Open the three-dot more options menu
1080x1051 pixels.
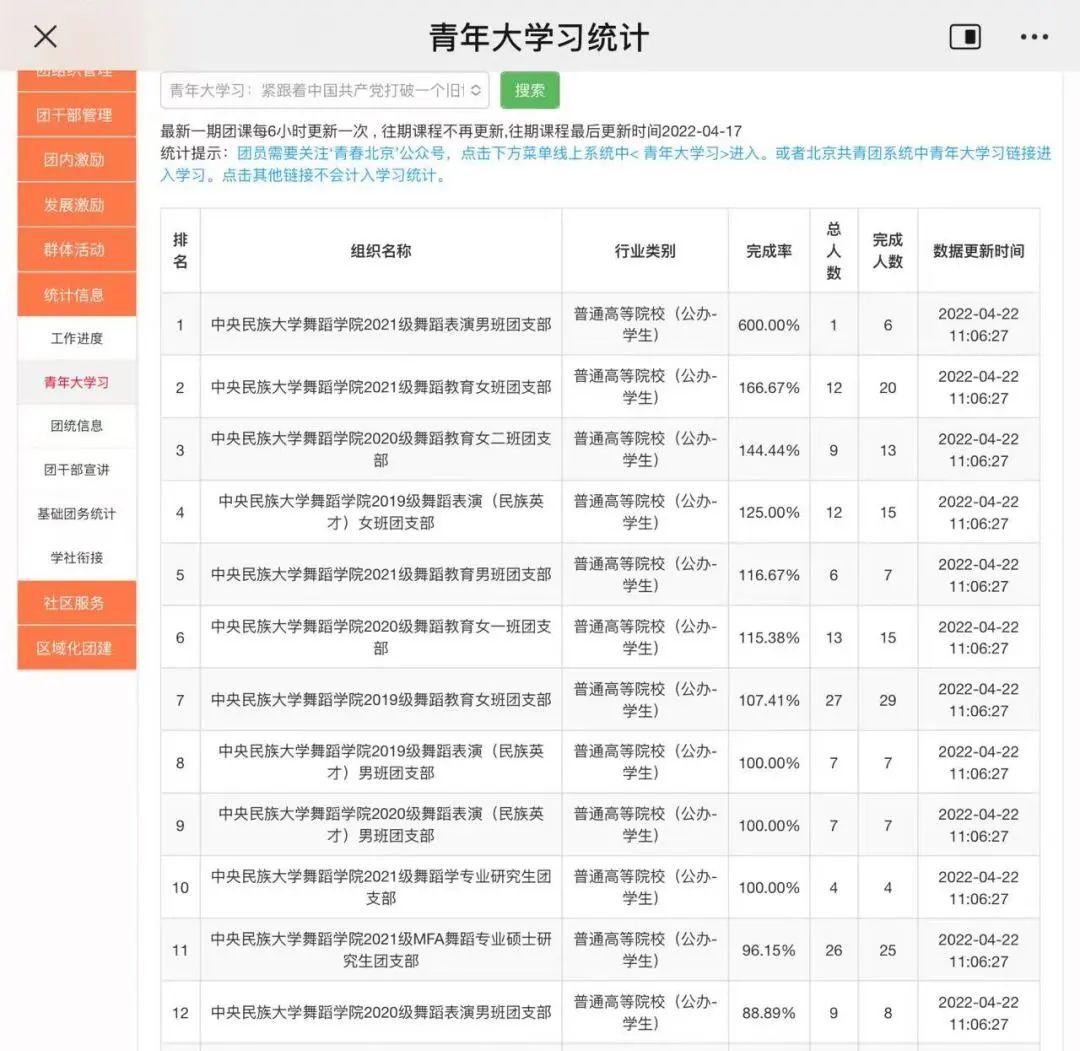click(1034, 37)
